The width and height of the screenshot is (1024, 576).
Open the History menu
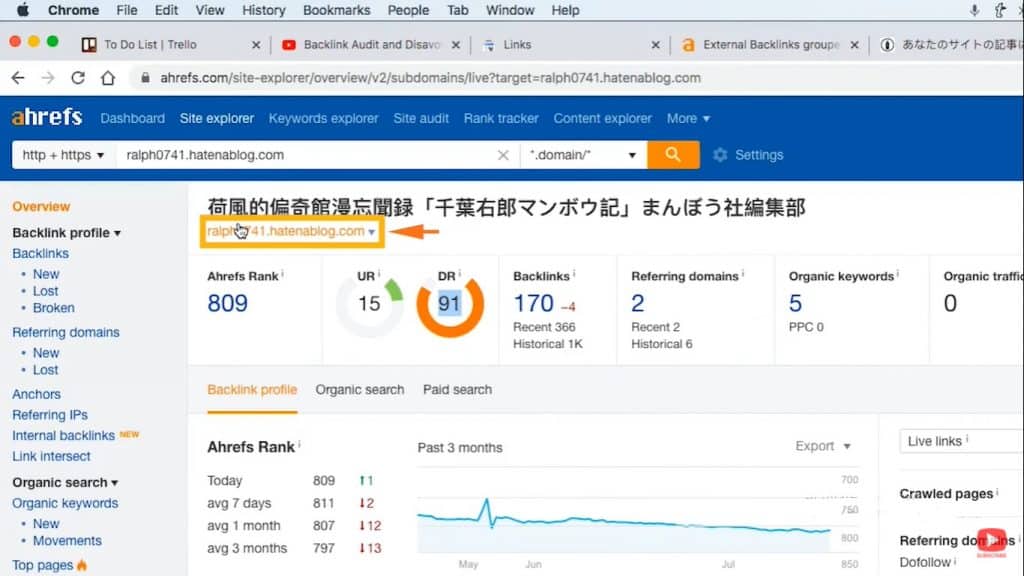pyautogui.click(x=263, y=10)
